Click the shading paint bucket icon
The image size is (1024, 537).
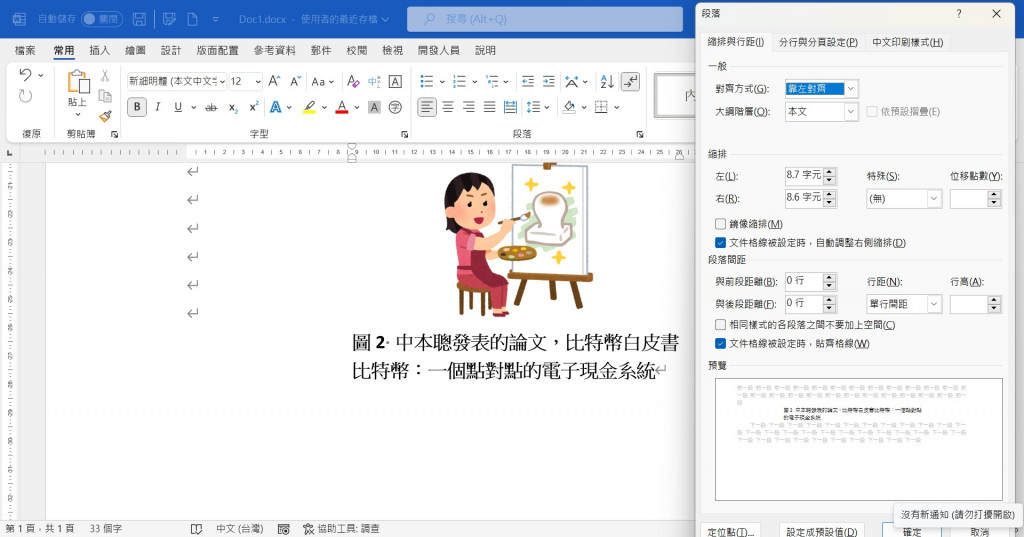coord(569,107)
